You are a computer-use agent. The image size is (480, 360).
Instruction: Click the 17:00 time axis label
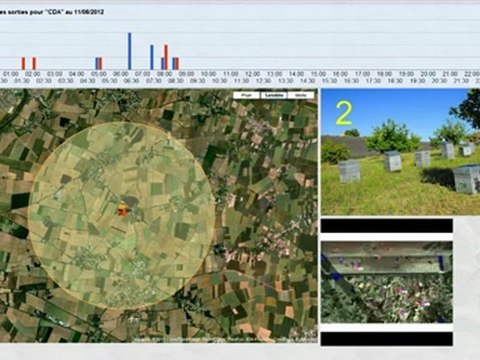362,74
